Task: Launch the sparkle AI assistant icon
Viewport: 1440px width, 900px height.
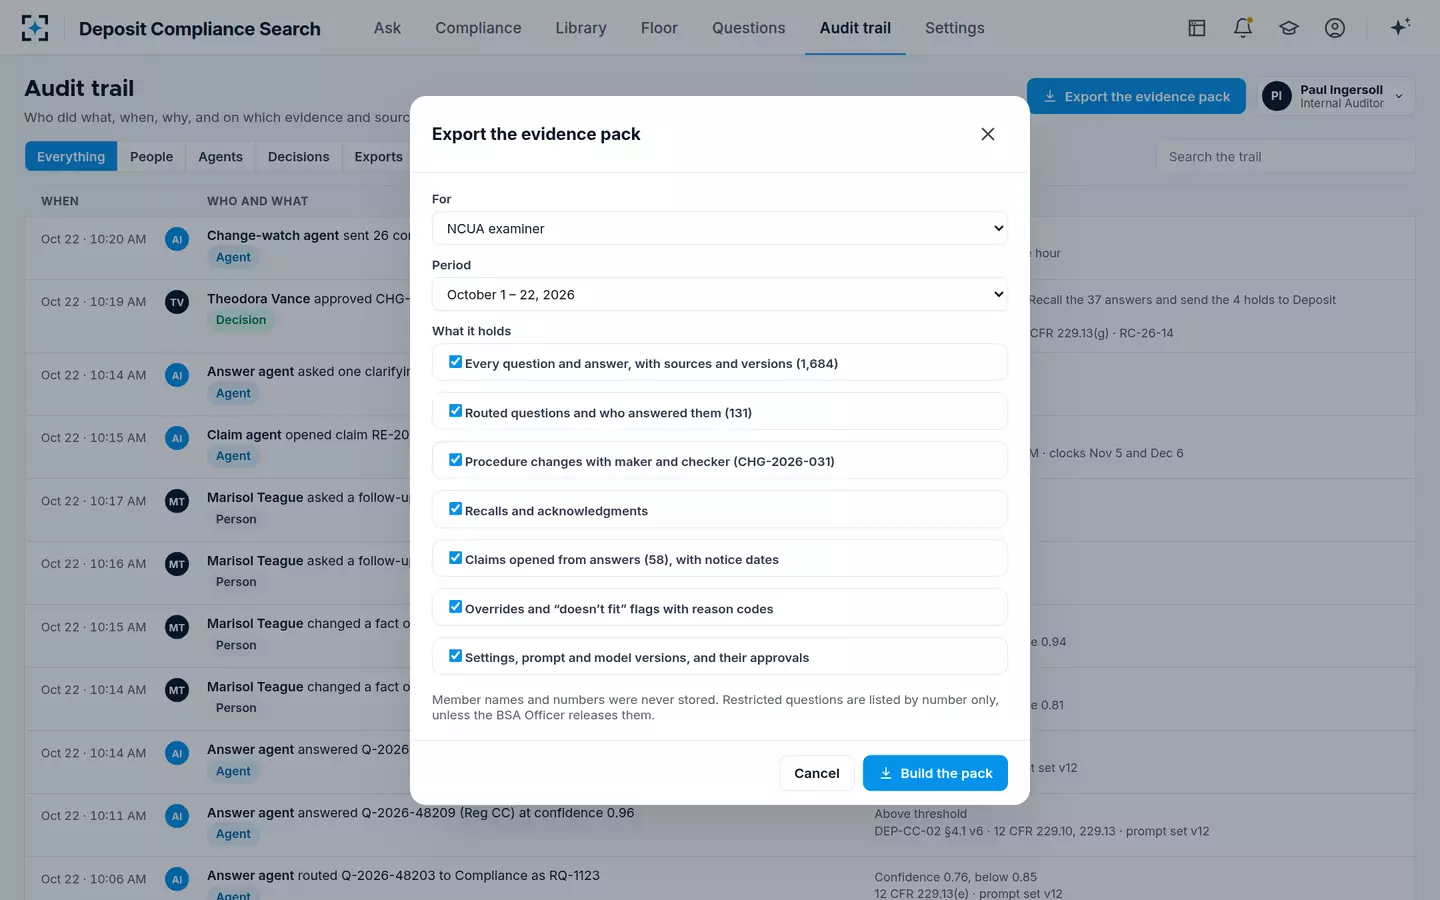Action: (1400, 27)
